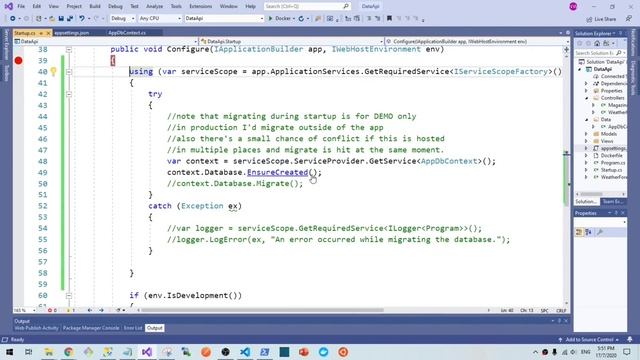The image size is (640, 360).
Task: Collapse the try block at line 42
Action: 69,94
